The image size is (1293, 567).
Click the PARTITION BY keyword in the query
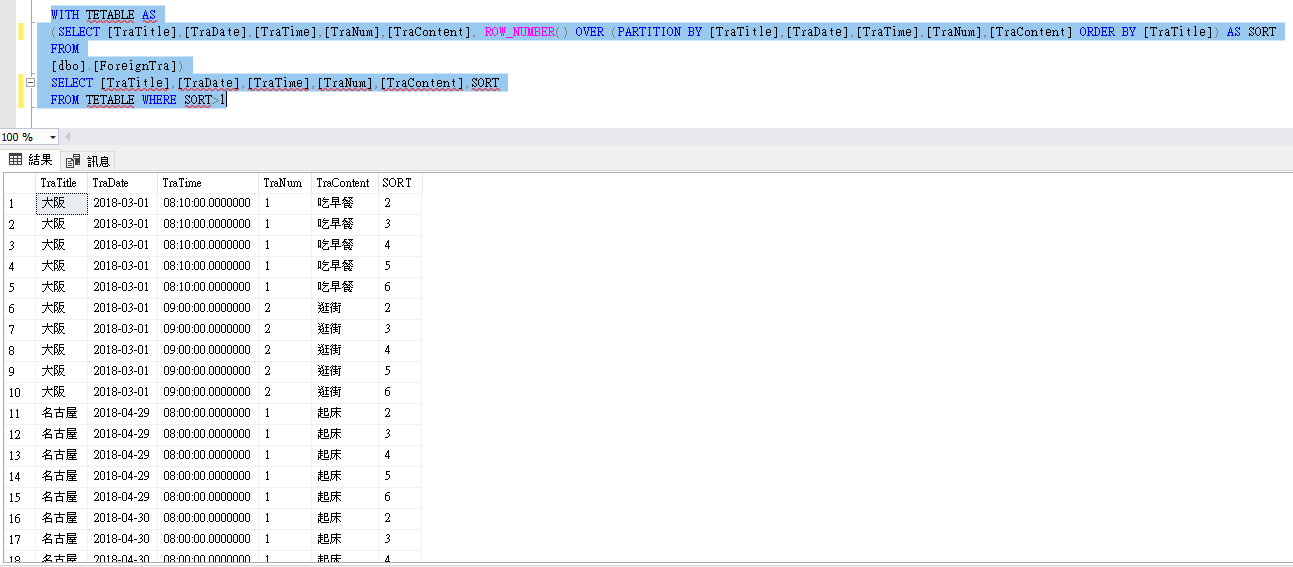pos(659,32)
